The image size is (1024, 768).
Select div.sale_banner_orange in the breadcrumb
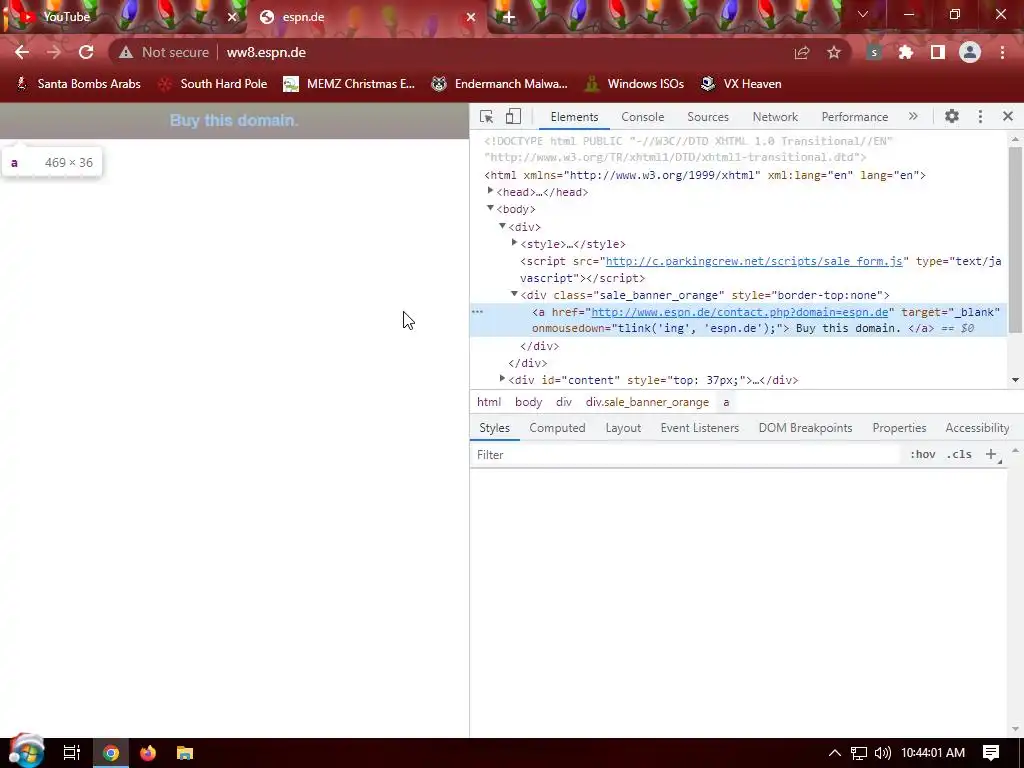[647, 402]
